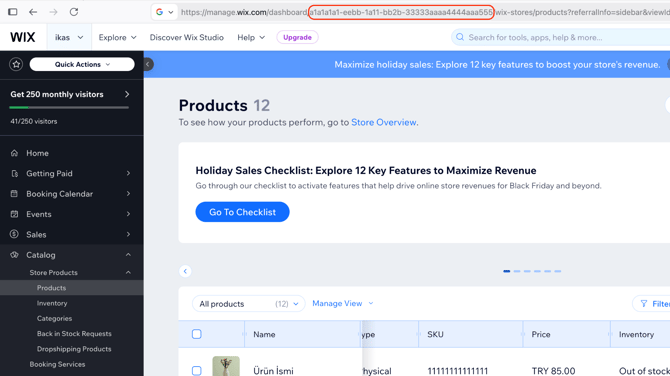Select the last carousel indicator dot
The width and height of the screenshot is (670, 376).
[x=558, y=271]
